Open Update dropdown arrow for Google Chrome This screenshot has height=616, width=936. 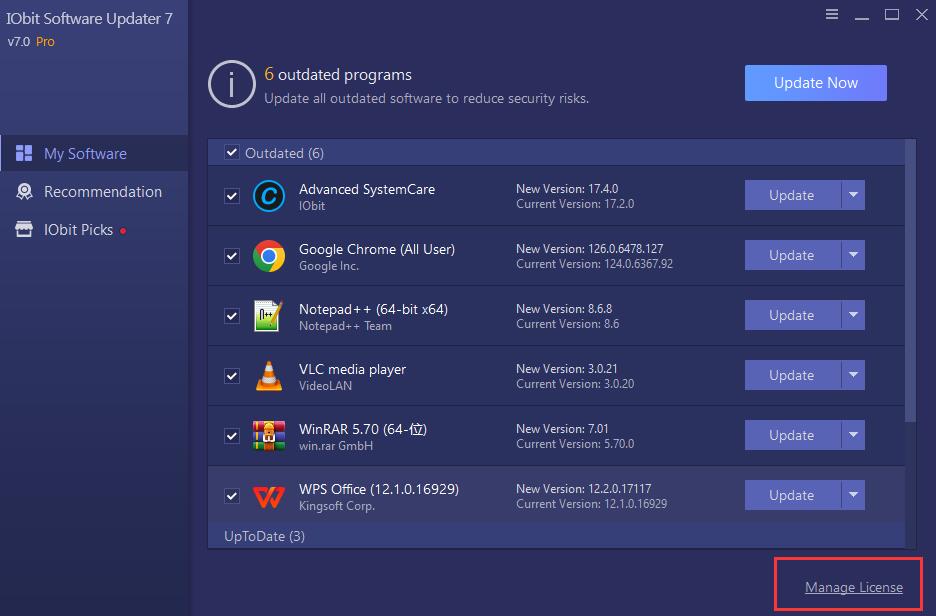pyautogui.click(x=854, y=255)
